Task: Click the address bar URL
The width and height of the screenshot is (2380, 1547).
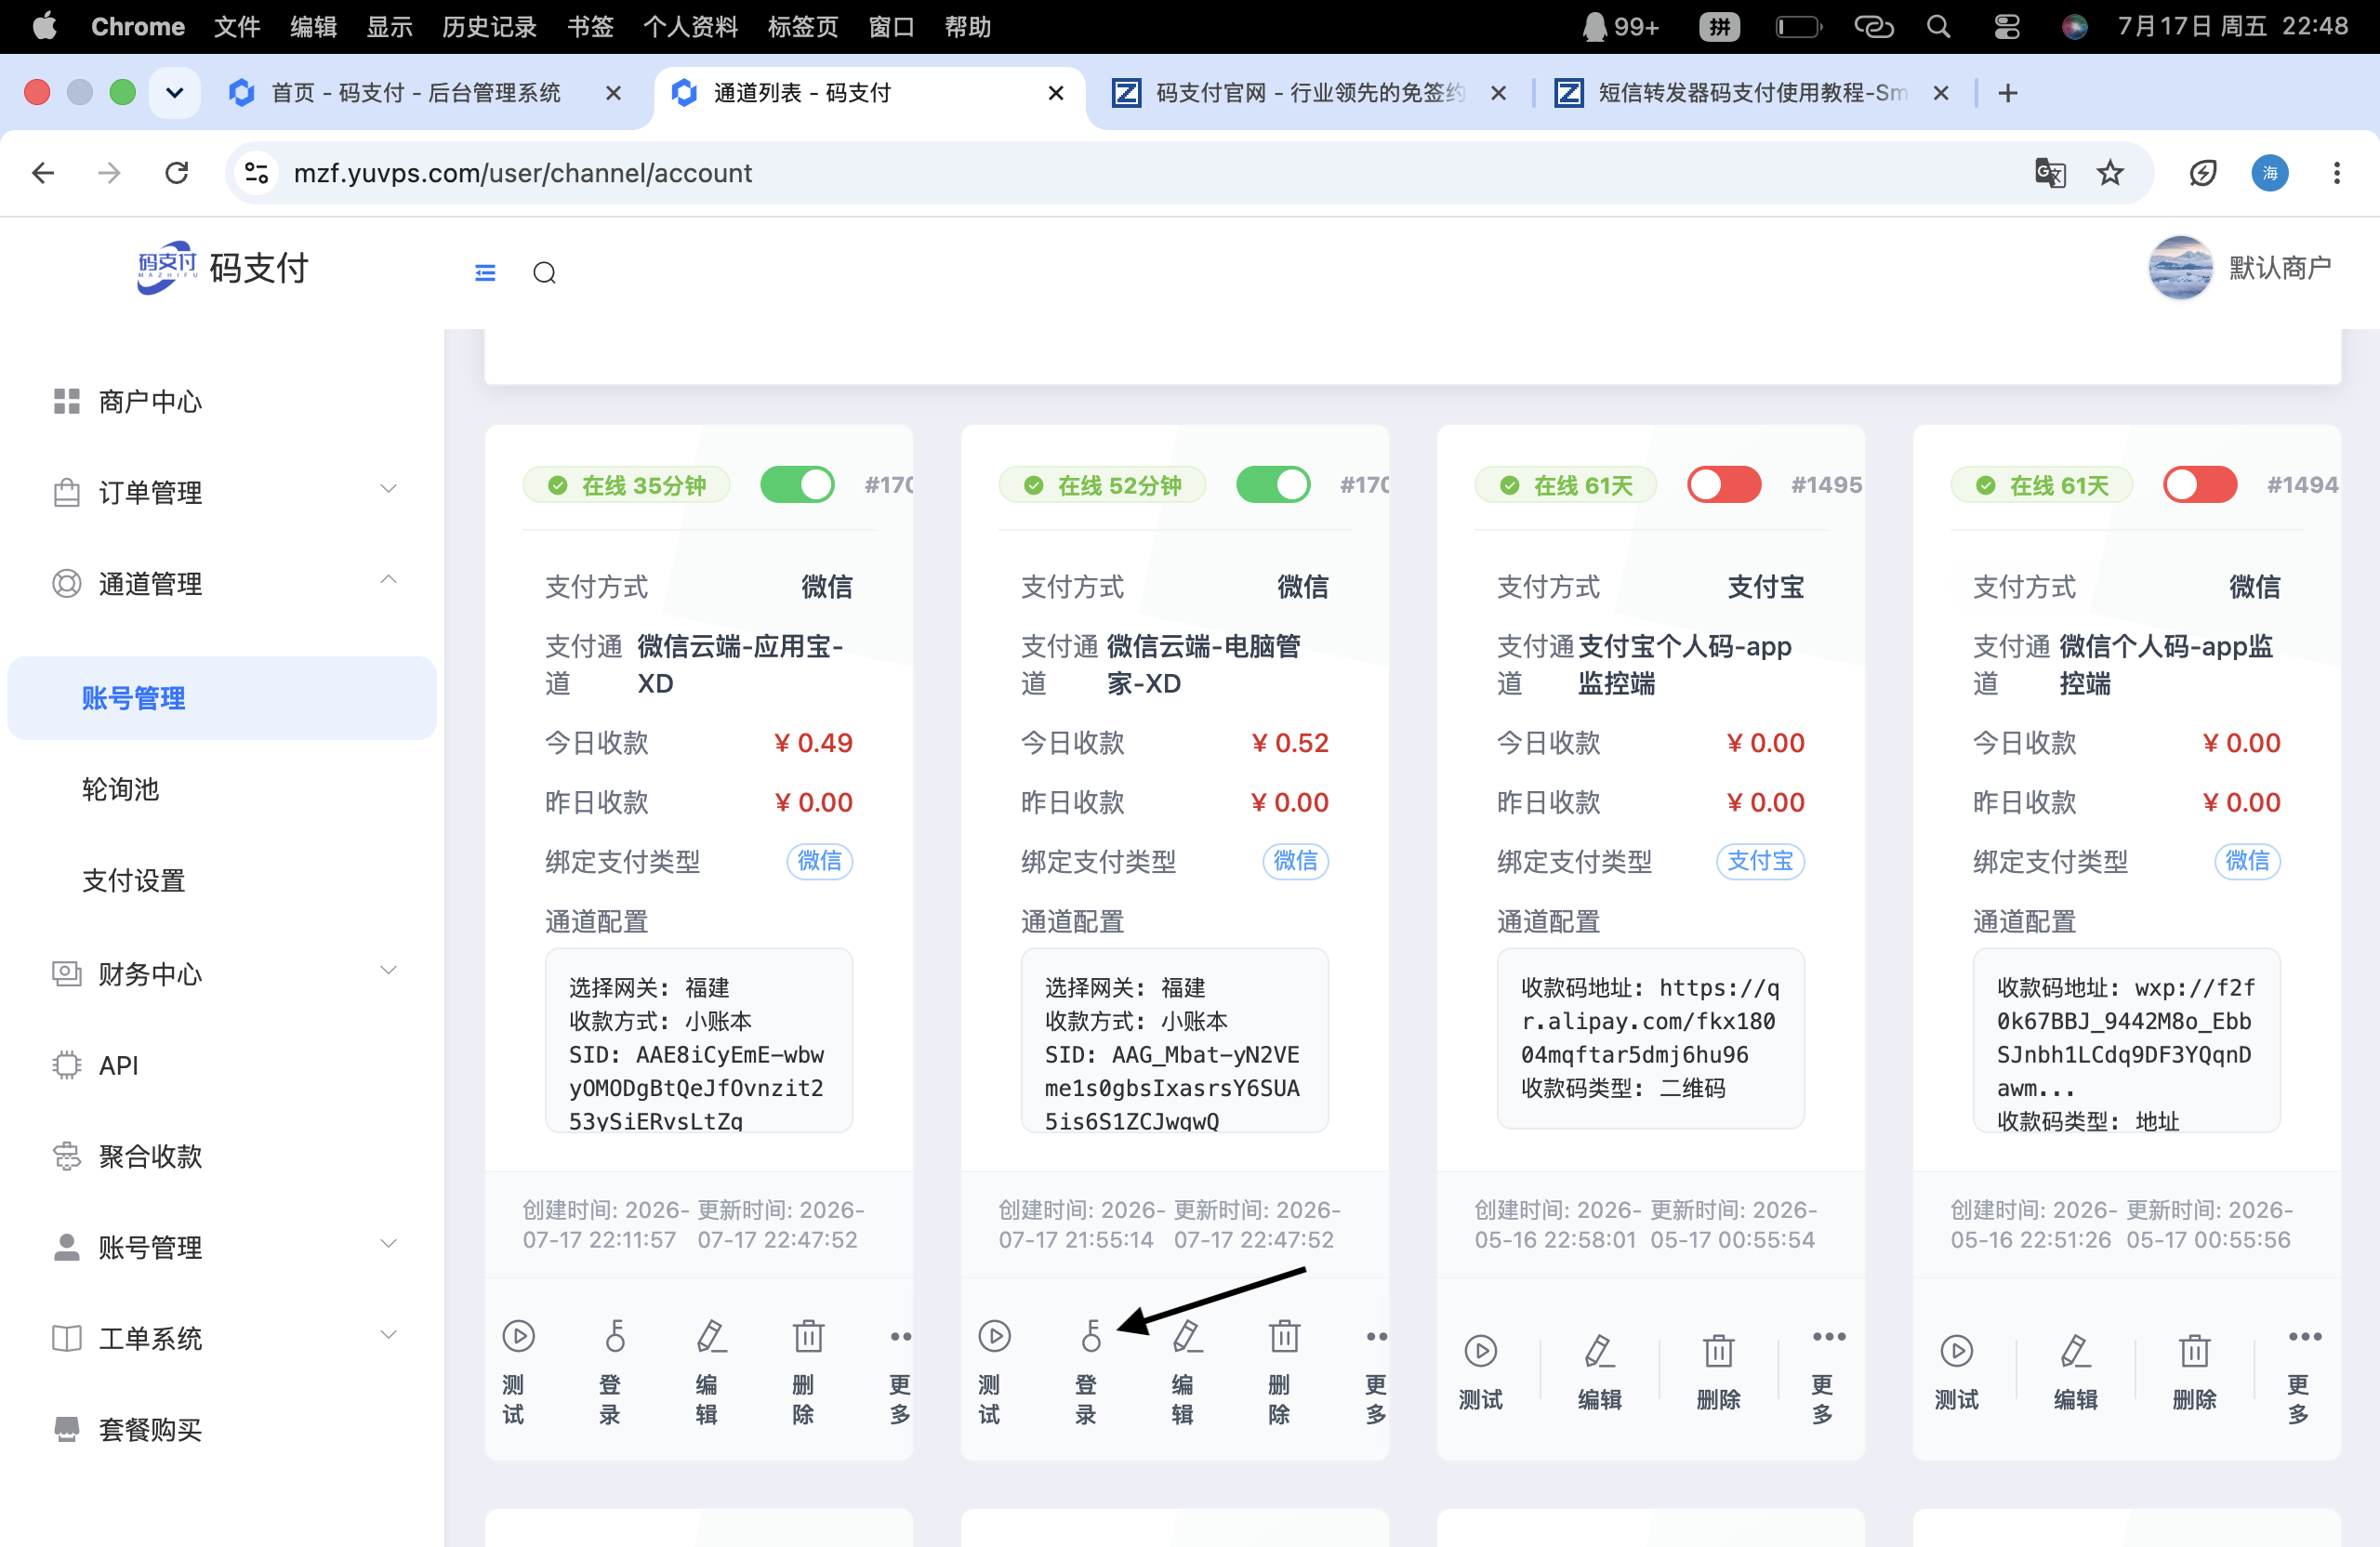Action: coord(522,173)
